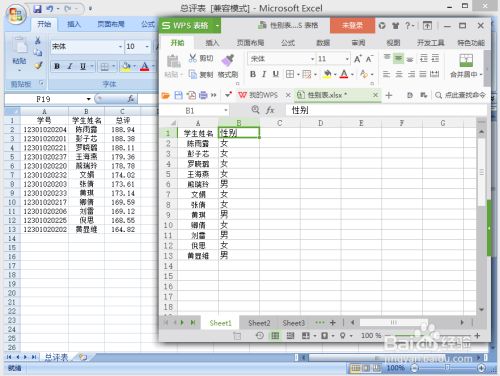
Task: Add a new sheet with the plus button
Action: click(x=332, y=322)
